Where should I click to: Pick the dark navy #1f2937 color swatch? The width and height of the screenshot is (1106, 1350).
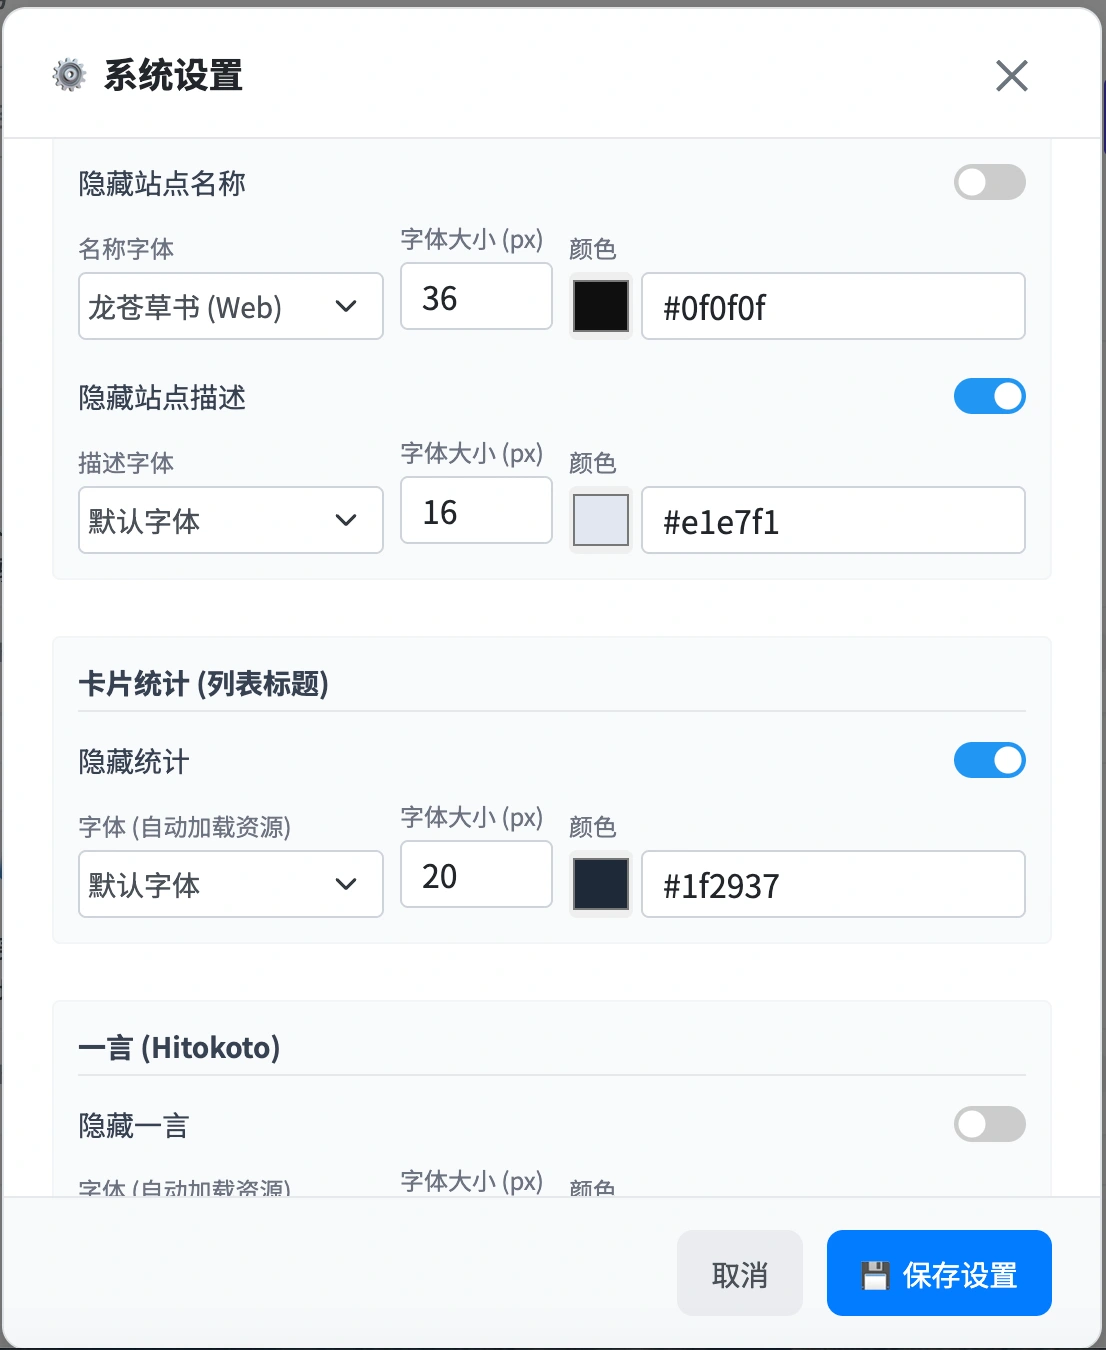(601, 884)
